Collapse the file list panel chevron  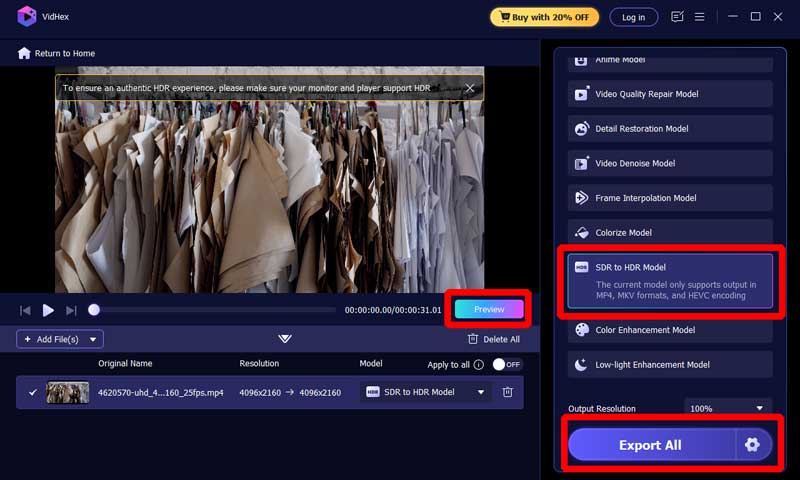coord(285,339)
